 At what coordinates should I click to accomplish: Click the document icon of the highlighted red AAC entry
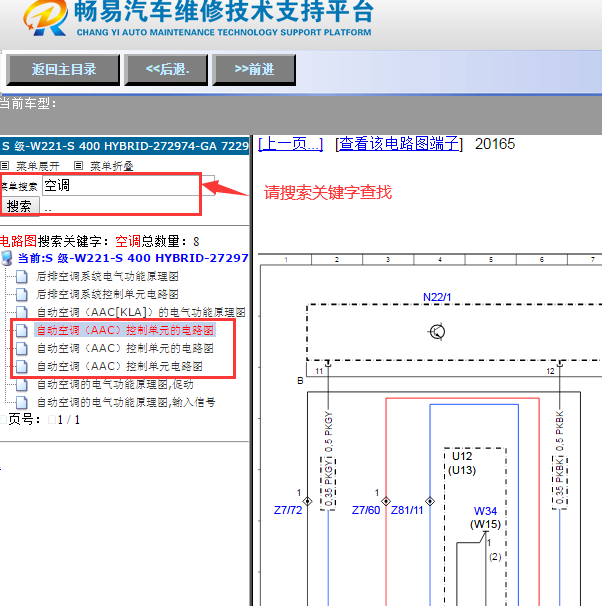[x=22, y=330]
